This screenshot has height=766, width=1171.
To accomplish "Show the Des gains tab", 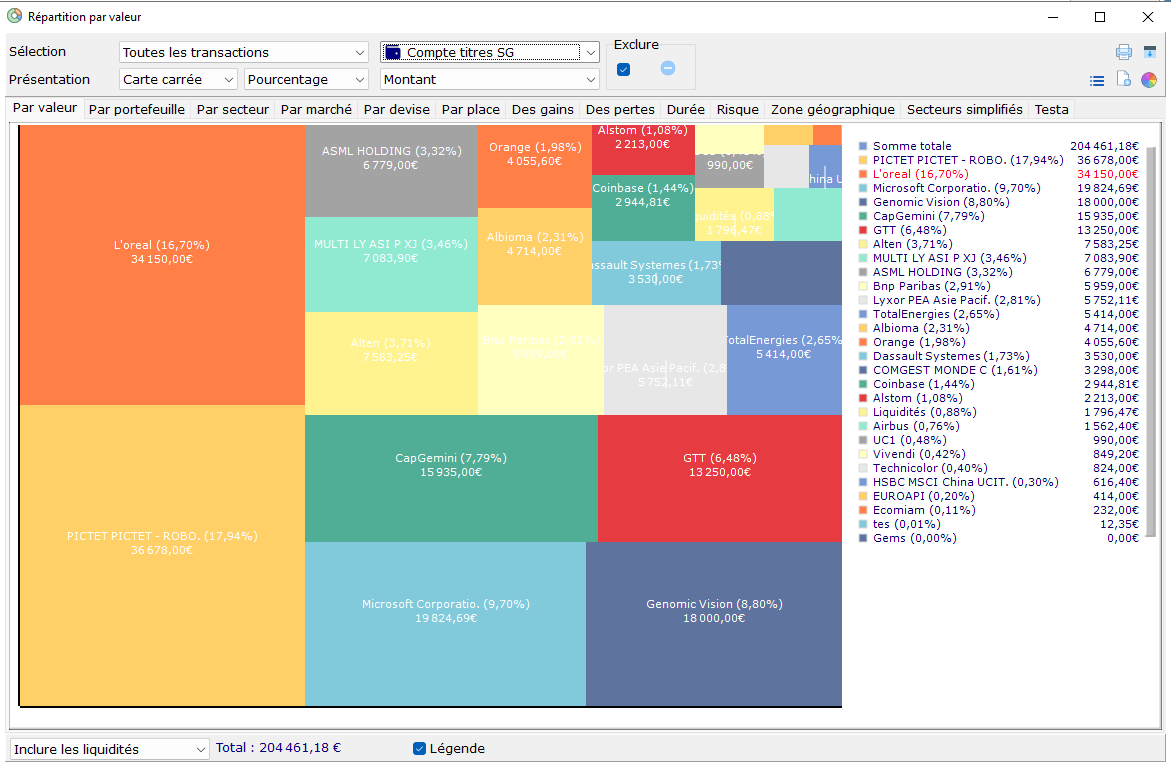I will pos(543,109).
